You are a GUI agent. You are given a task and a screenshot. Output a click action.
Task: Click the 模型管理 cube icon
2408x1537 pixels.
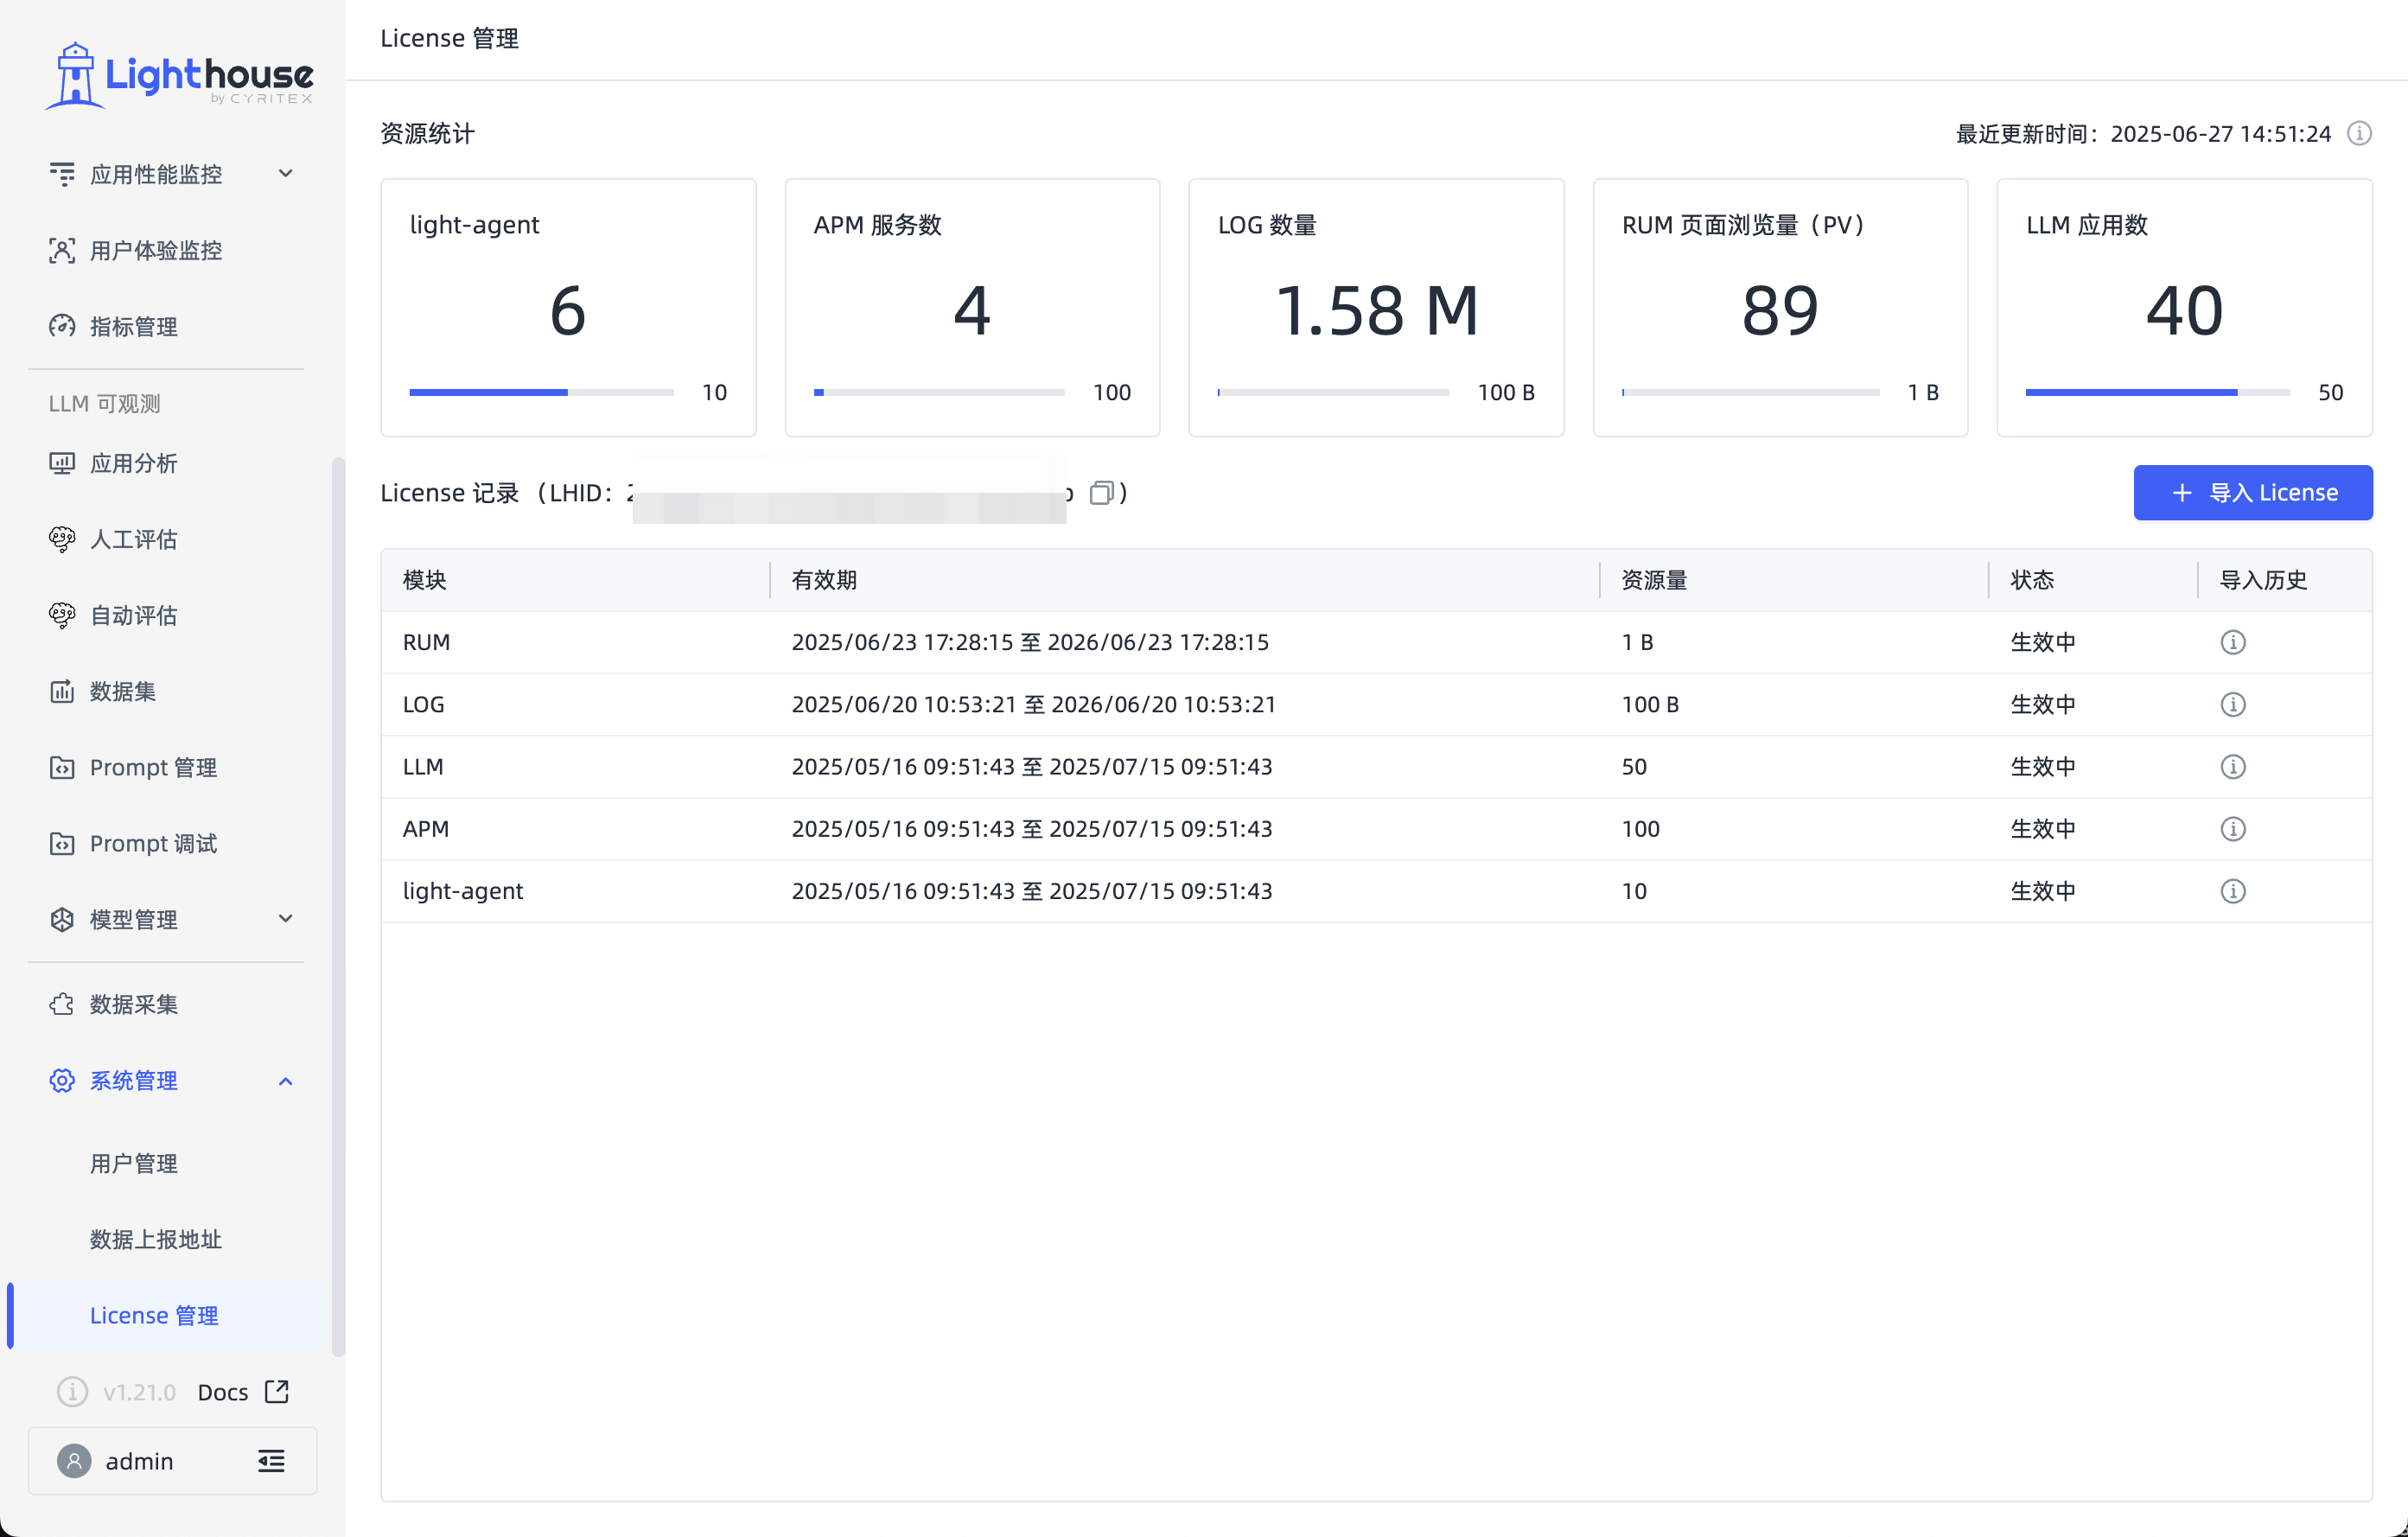(62, 919)
